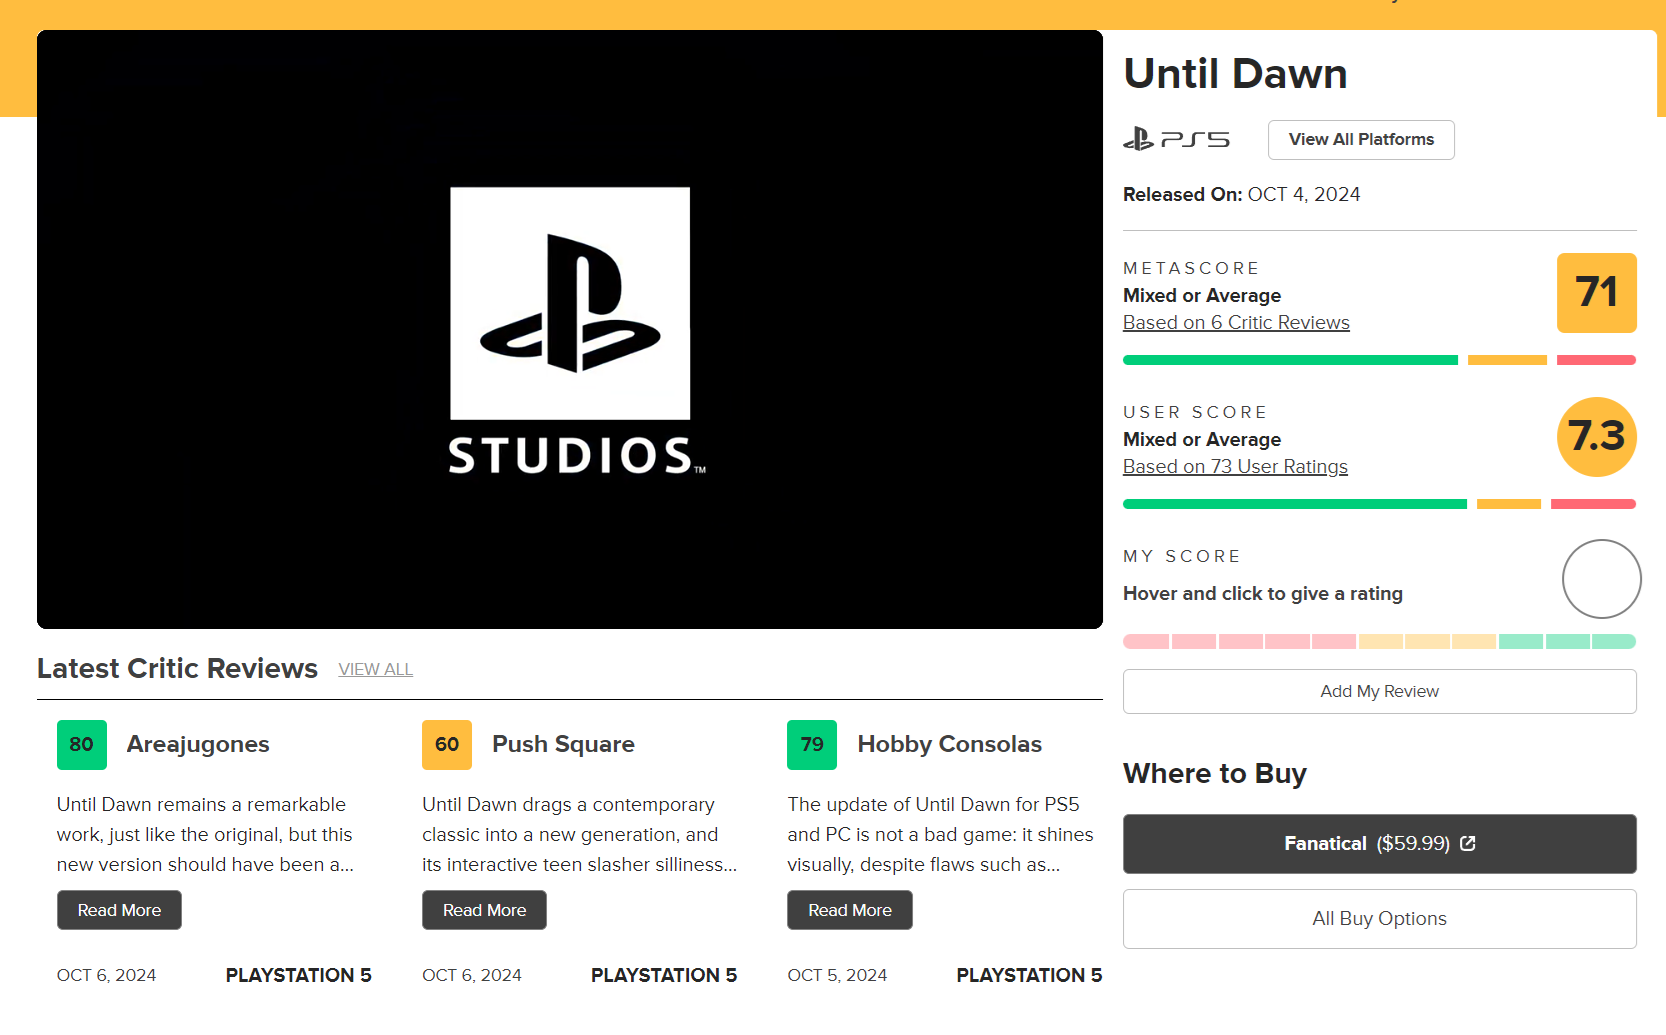Click PLAYSTATION 5 label under Areajugones review
The image size is (1666, 1035).
pyautogui.click(x=298, y=975)
